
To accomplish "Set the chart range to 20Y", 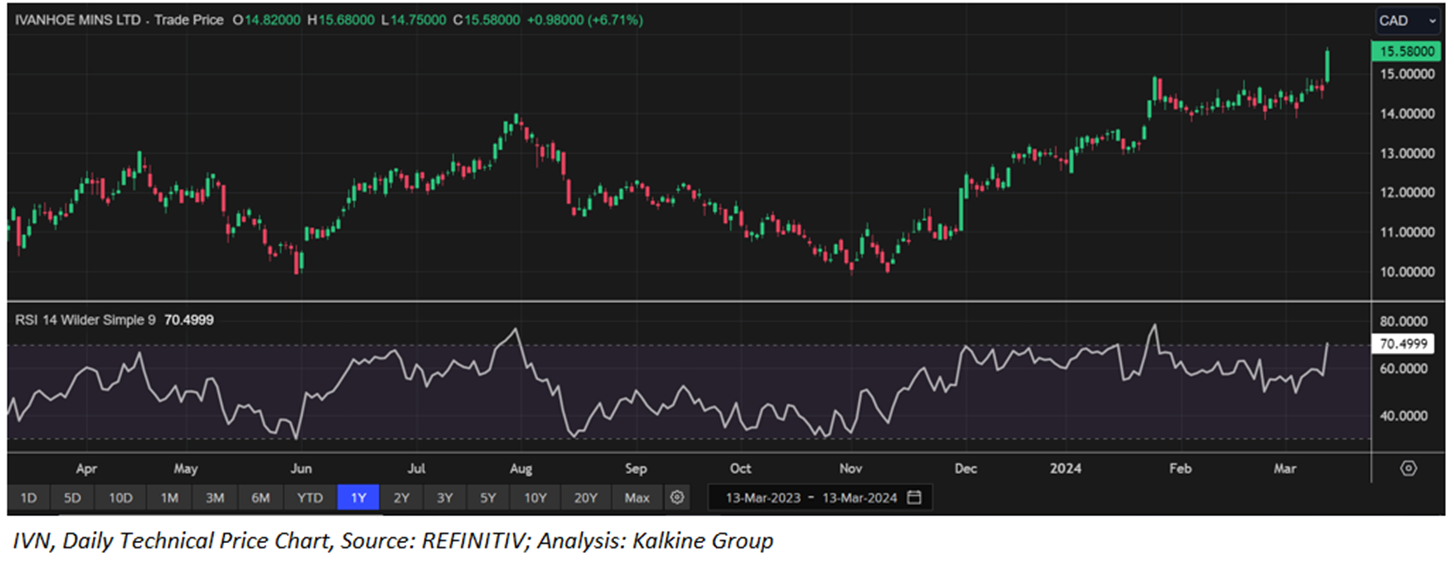I will click(585, 497).
